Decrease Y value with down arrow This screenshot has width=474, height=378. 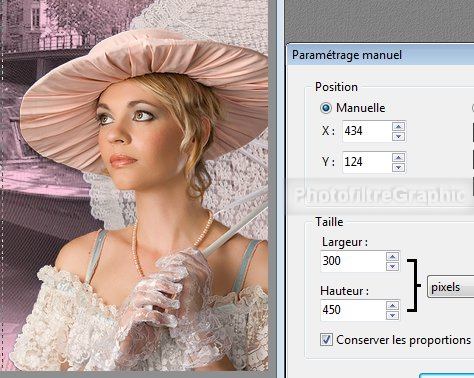[x=398, y=167]
